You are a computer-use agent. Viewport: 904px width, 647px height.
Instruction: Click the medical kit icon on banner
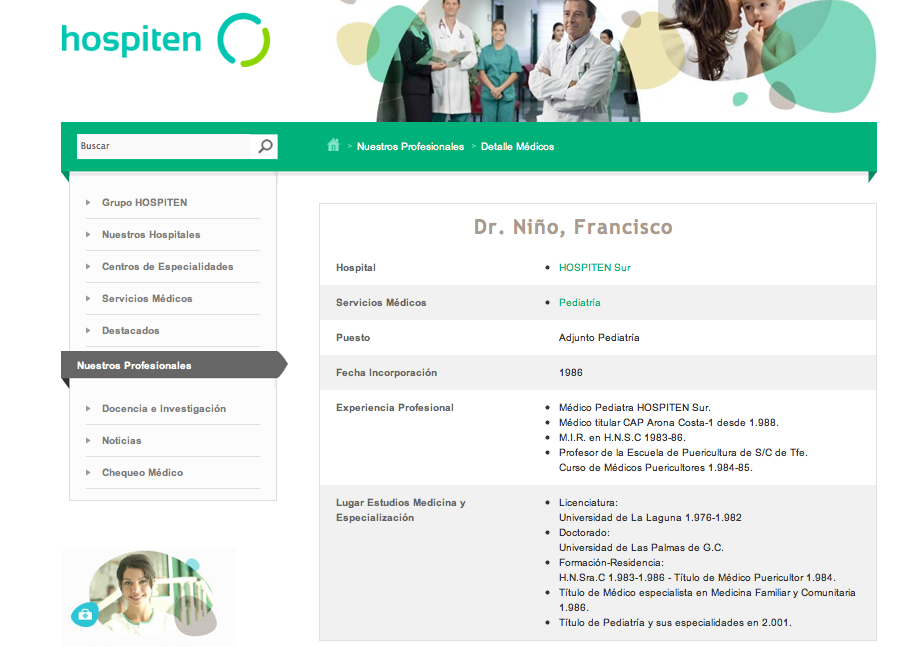84,615
